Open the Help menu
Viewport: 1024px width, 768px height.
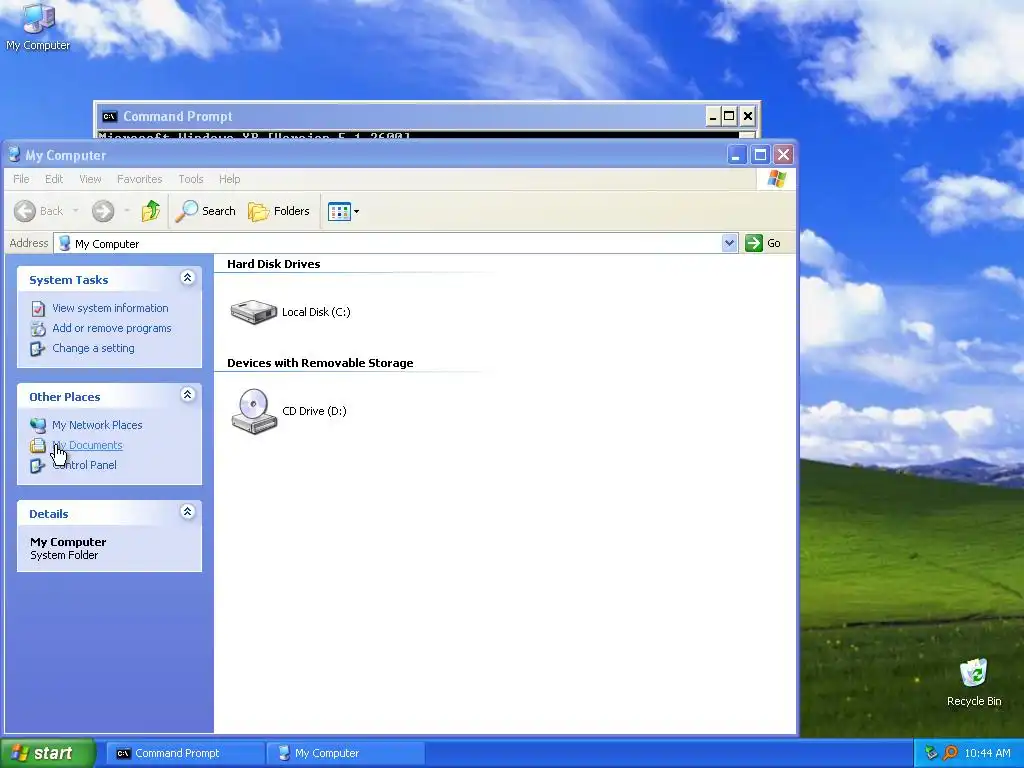tap(229, 179)
